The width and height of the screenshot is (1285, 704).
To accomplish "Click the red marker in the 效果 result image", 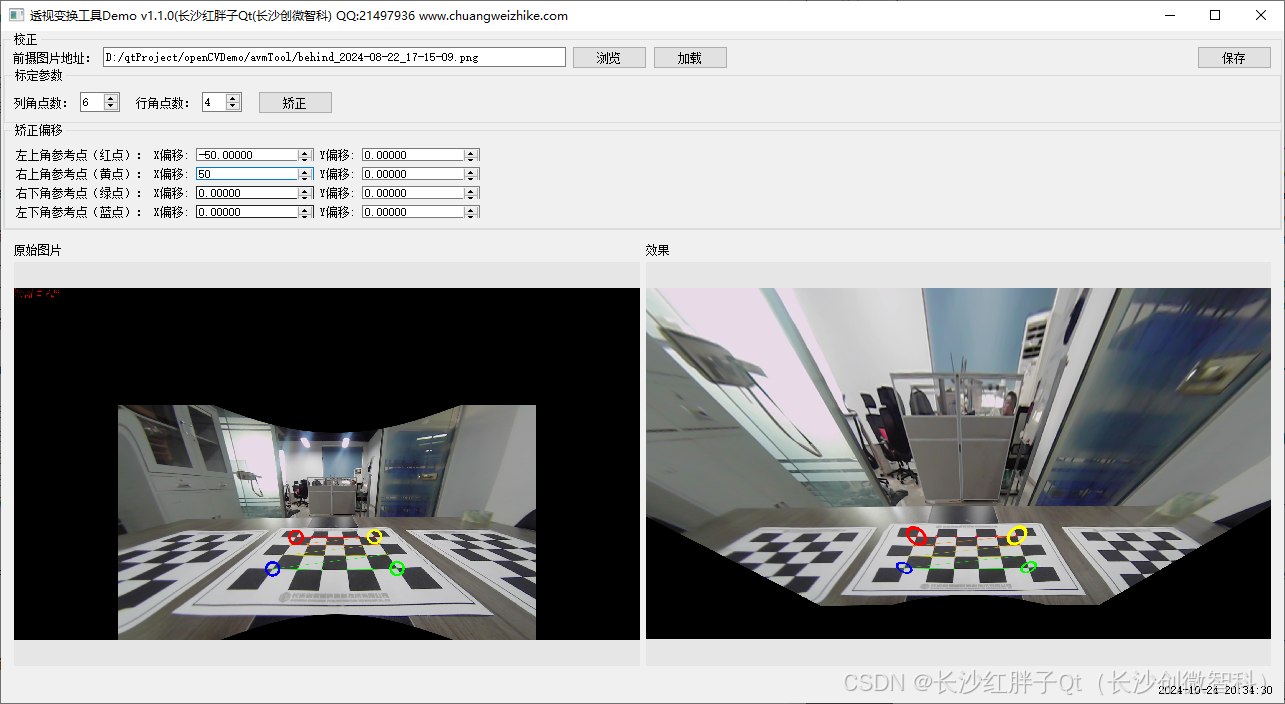I will [916, 535].
